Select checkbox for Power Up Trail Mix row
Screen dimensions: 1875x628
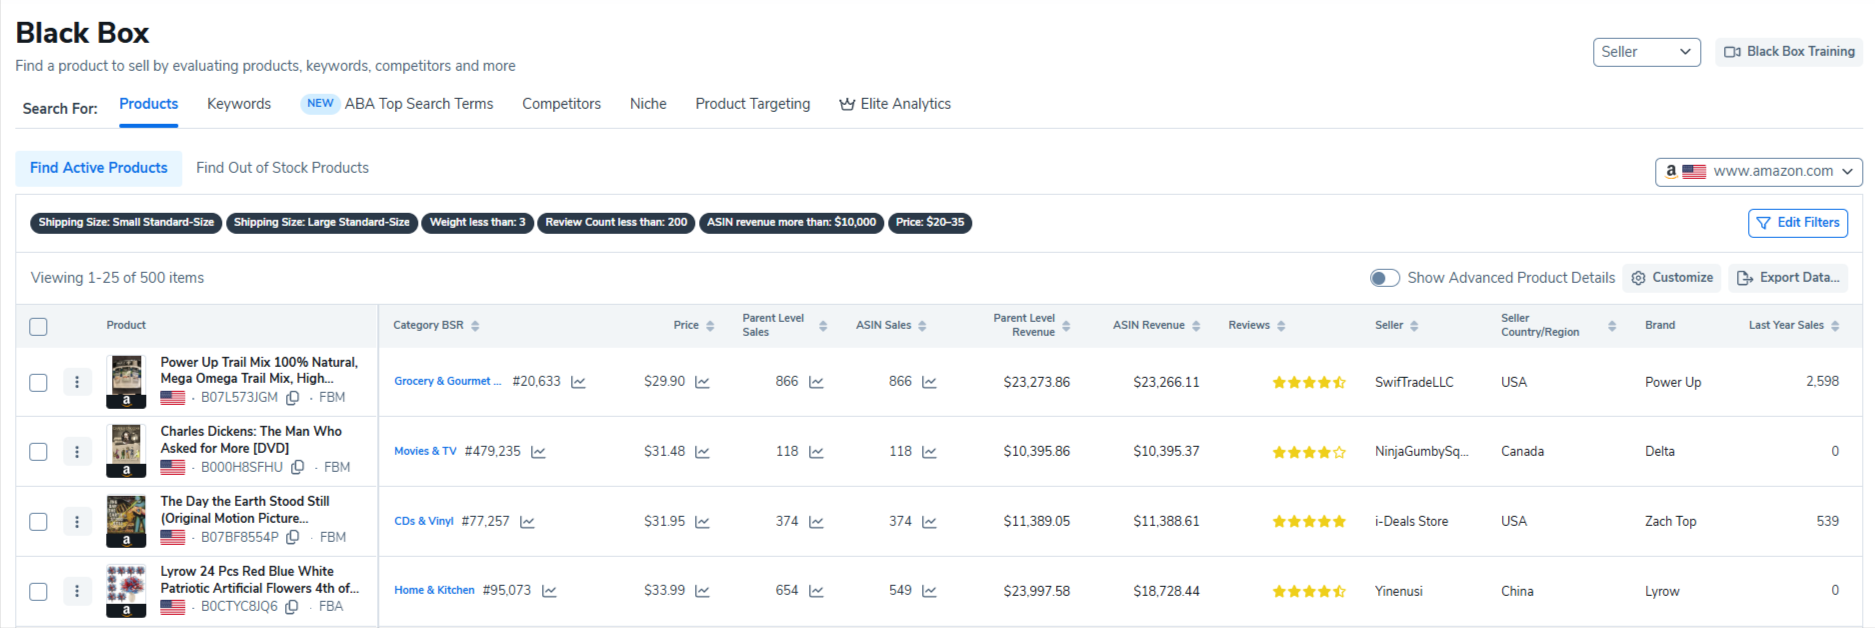pos(38,382)
